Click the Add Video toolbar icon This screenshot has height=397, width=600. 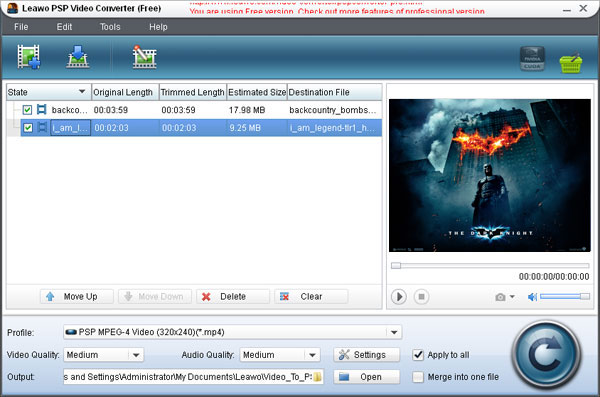point(29,57)
